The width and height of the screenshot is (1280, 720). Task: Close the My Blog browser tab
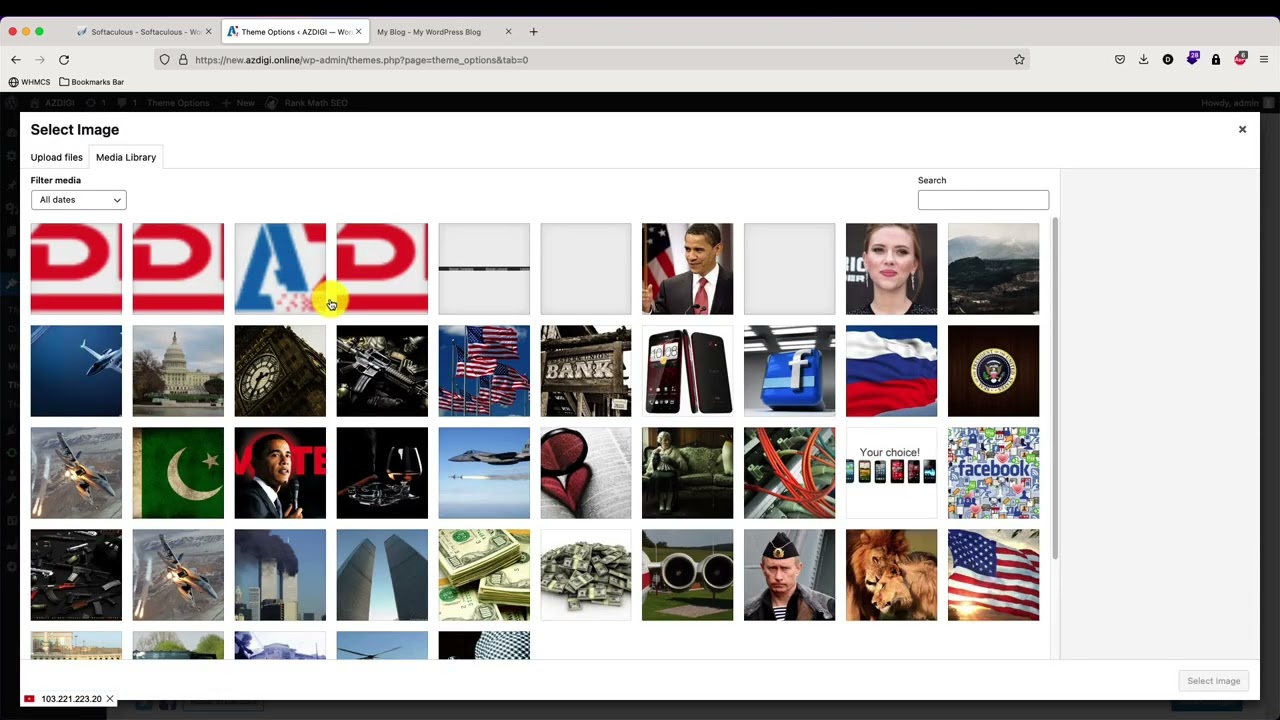(508, 32)
